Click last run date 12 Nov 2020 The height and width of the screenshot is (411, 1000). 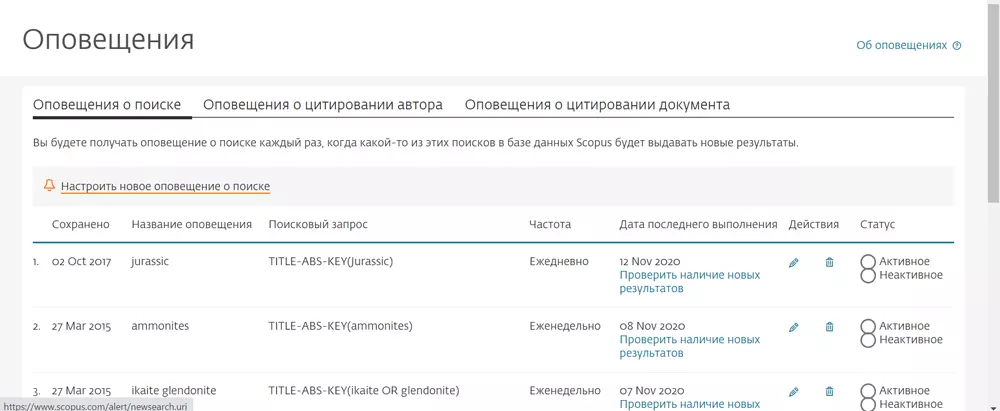(x=650, y=261)
